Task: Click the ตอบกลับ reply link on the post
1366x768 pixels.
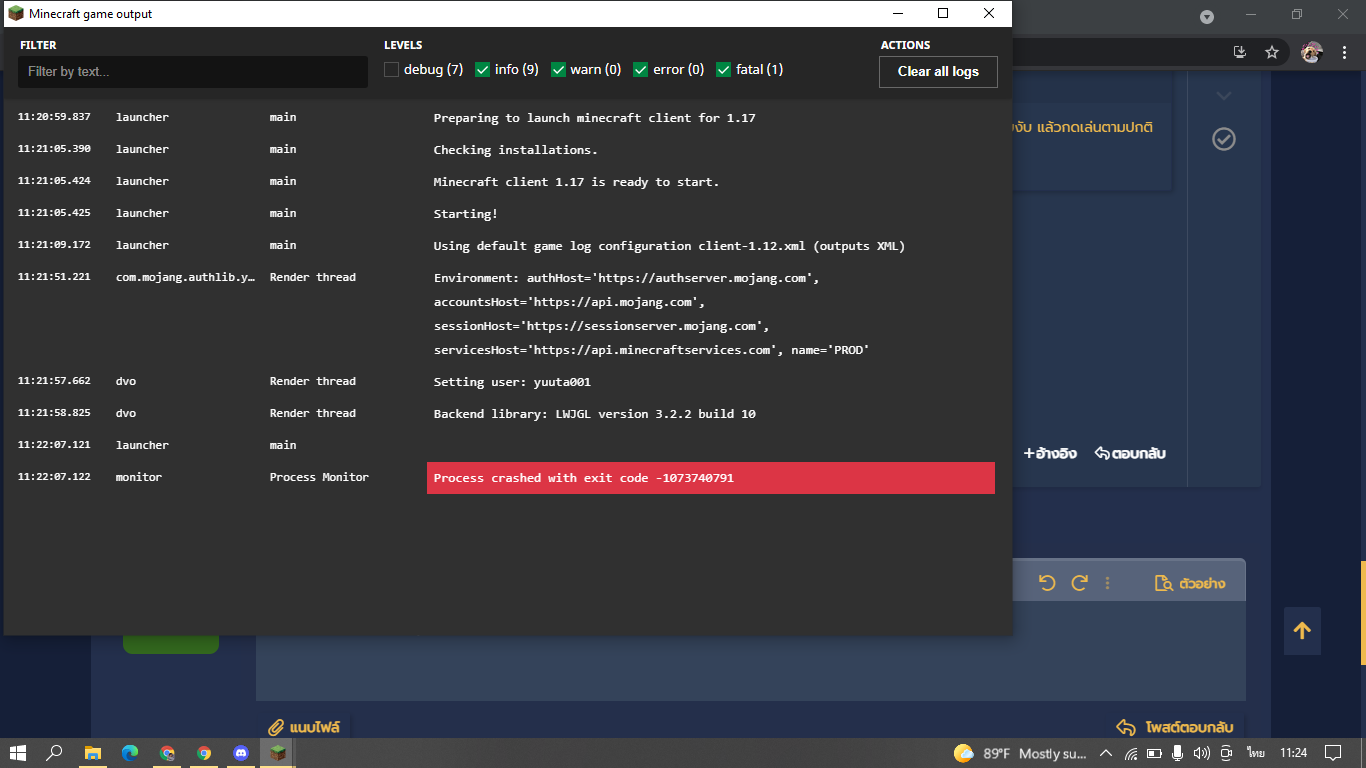Action: pos(1130,453)
